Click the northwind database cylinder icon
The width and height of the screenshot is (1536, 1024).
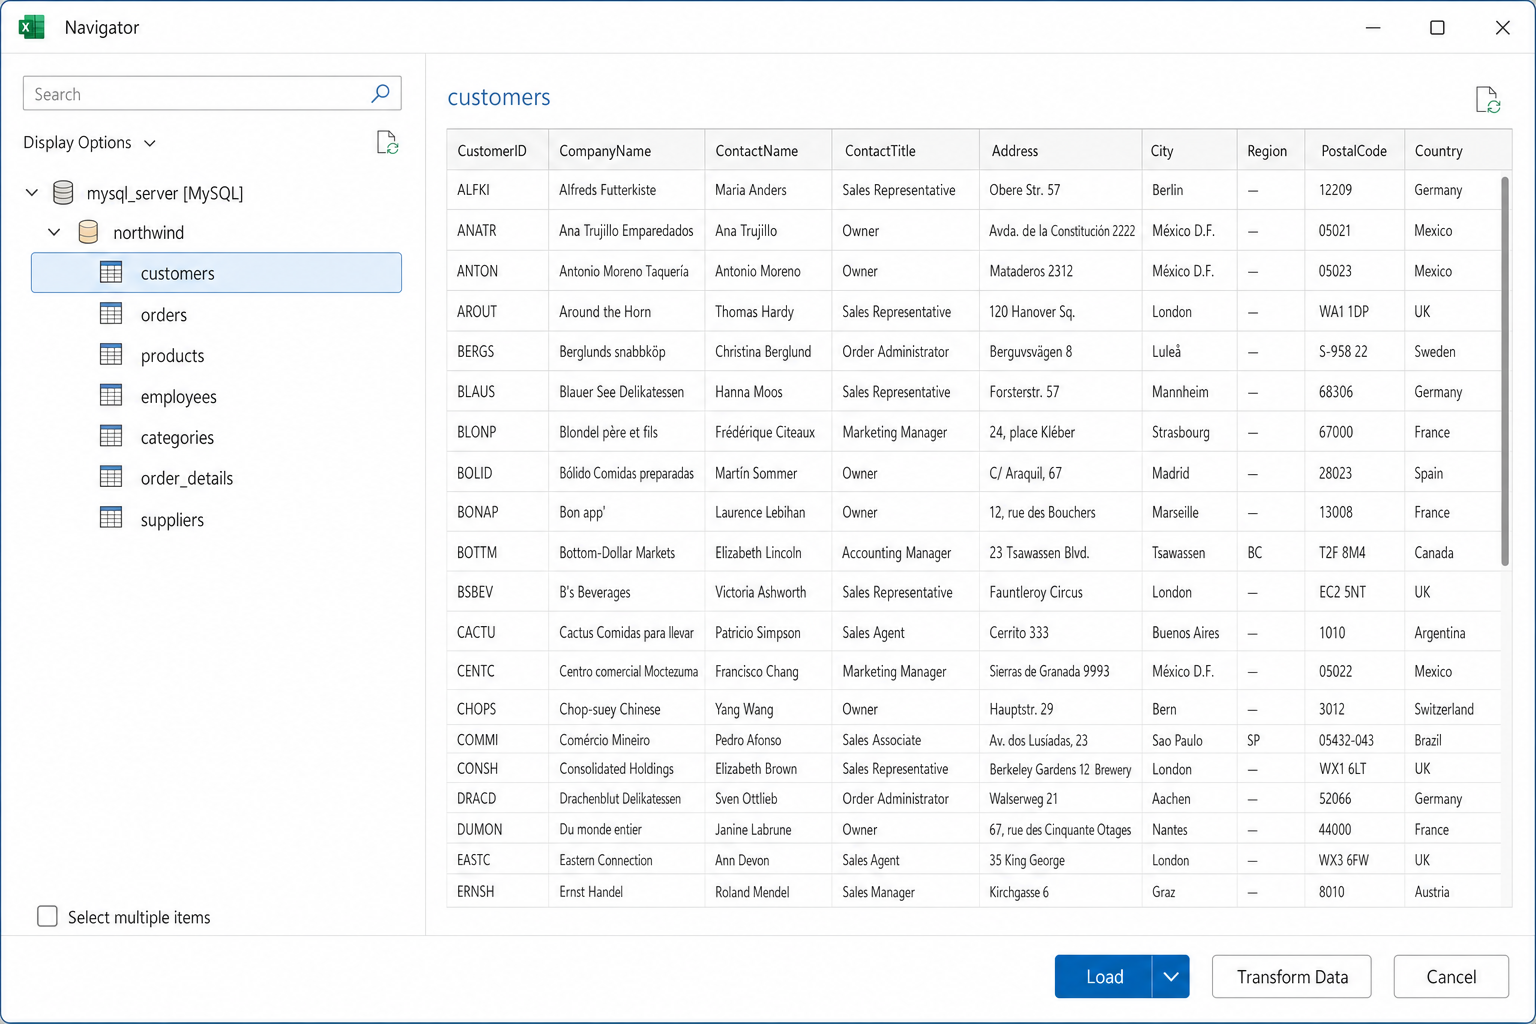click(x=88, y=232)
